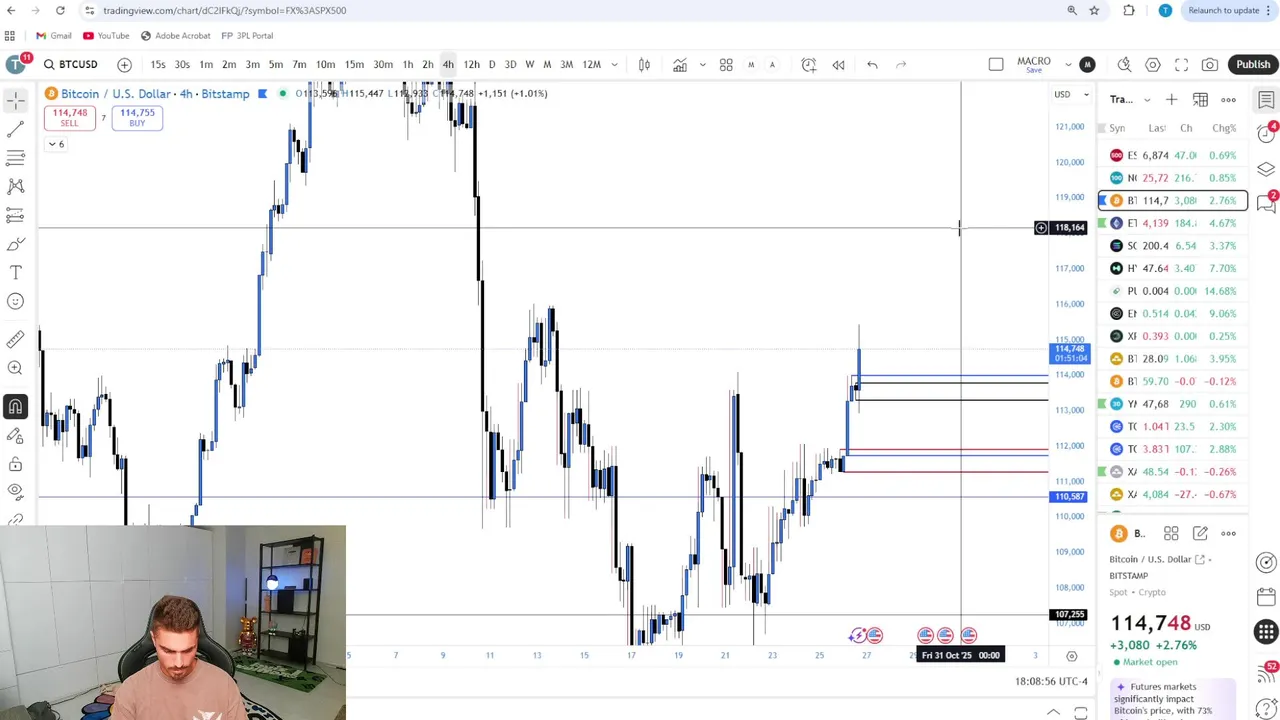
Task: Open chart settings hexagon icon
Action: pyautogui.click(x=1153, y=65)
